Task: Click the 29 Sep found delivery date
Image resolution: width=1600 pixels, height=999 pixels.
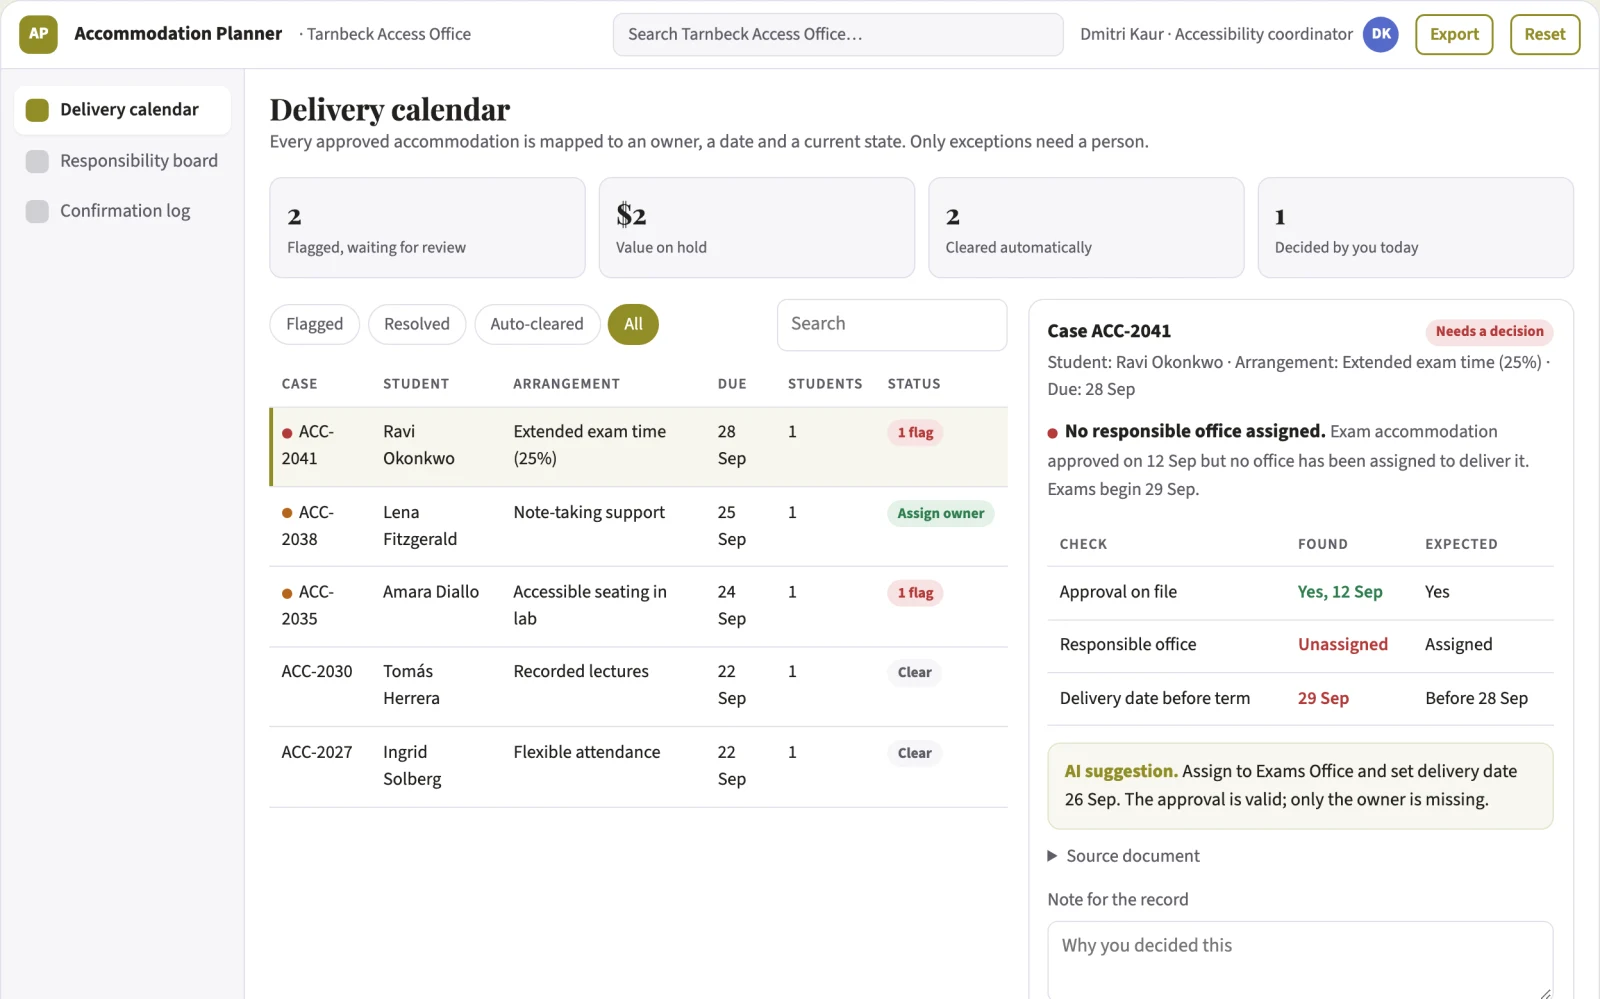Action: click(x=1323, y=699)
